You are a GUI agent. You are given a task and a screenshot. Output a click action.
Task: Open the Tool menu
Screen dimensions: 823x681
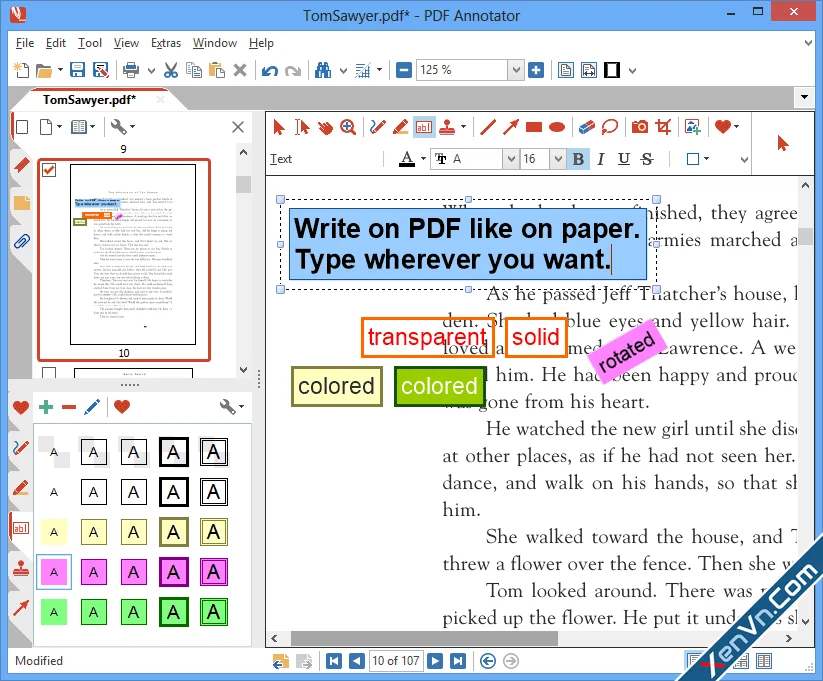click(x=90, y=43)
